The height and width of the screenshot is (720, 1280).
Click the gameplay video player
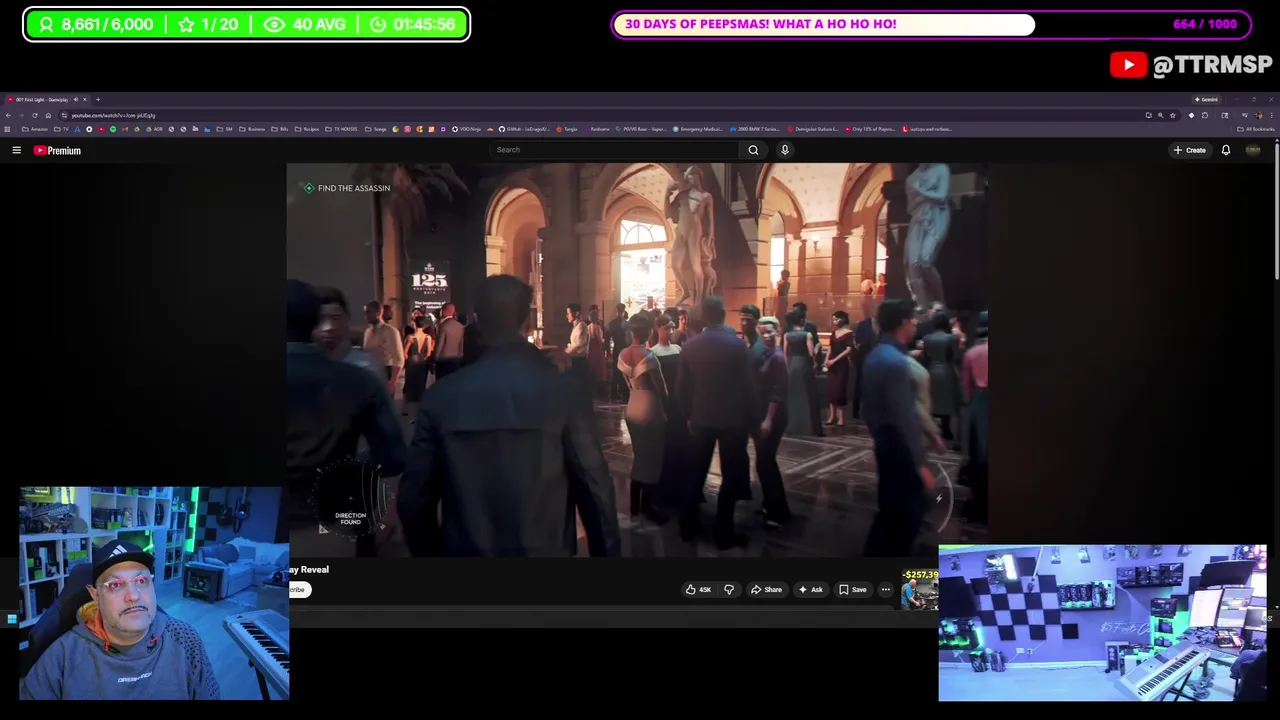pyautogui.click(x=637, y=360)
